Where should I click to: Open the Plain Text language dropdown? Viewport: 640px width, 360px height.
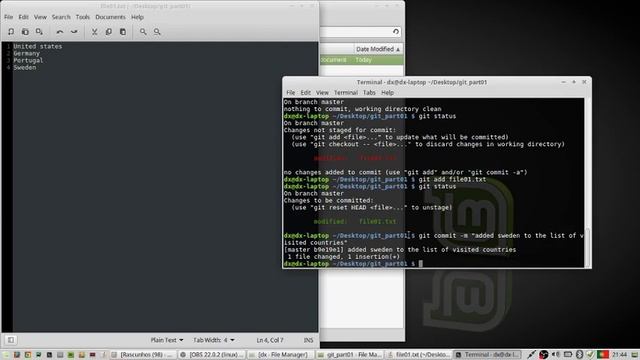pyautogui.click(x=167, y=340)
